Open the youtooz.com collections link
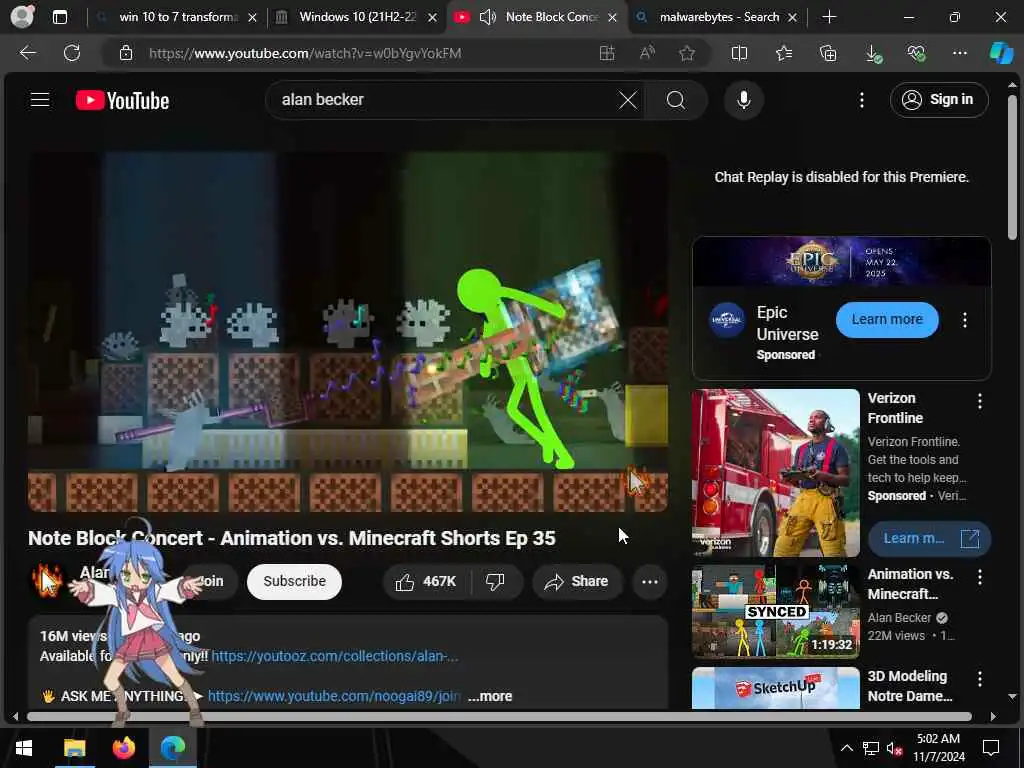 tap(334, 656)
